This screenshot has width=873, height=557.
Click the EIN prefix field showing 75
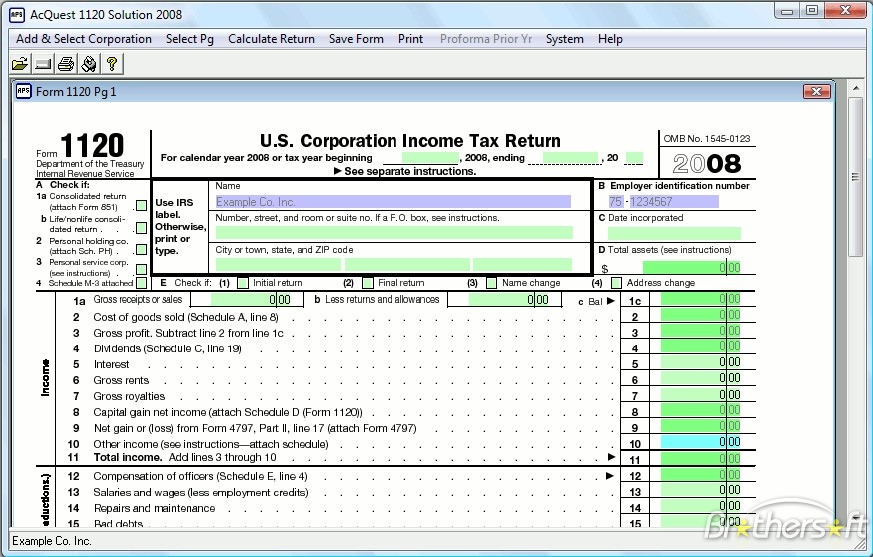click(616, 202)
